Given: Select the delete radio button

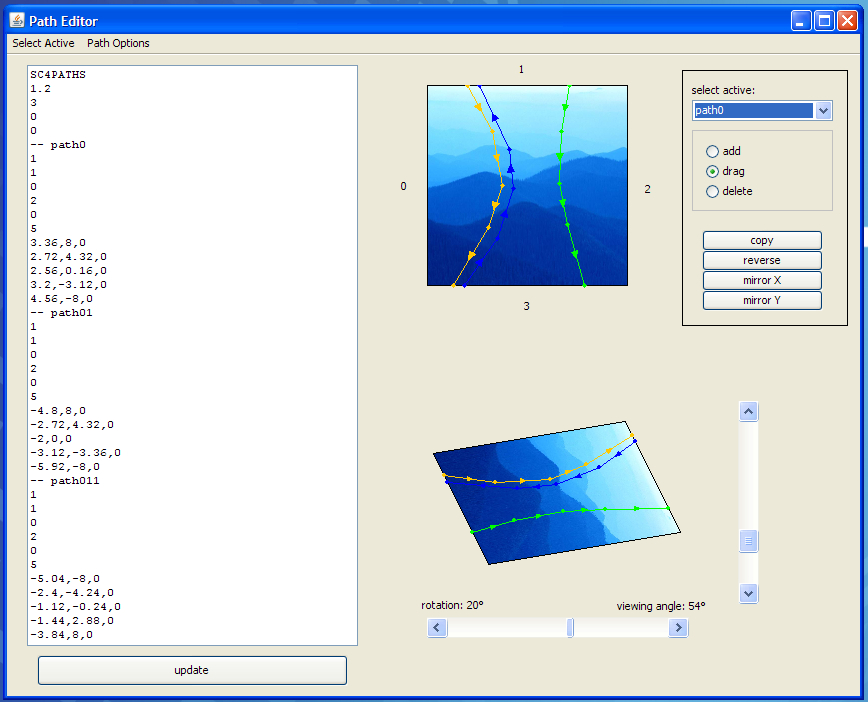Looking at the screenshot, I should point(713,192).
